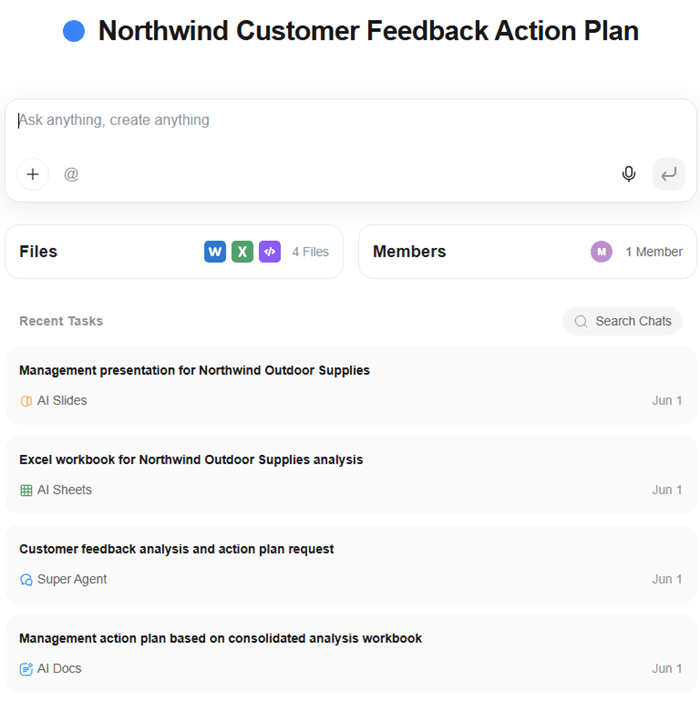700x702 pixels.
Task: Click the AI Slides label
Action: coord(62,400)
